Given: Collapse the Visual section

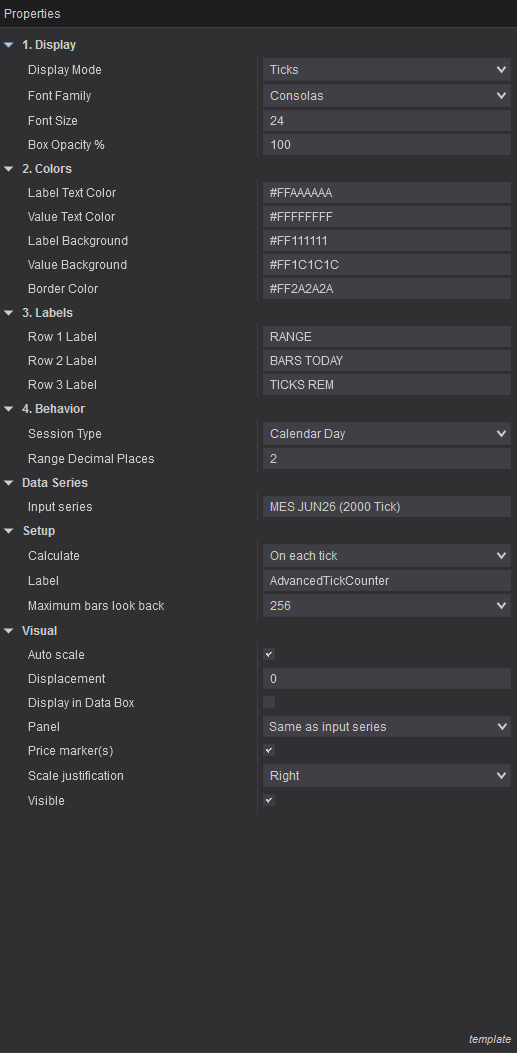Looking at the screenshot, I should click(x=8, y=631).
